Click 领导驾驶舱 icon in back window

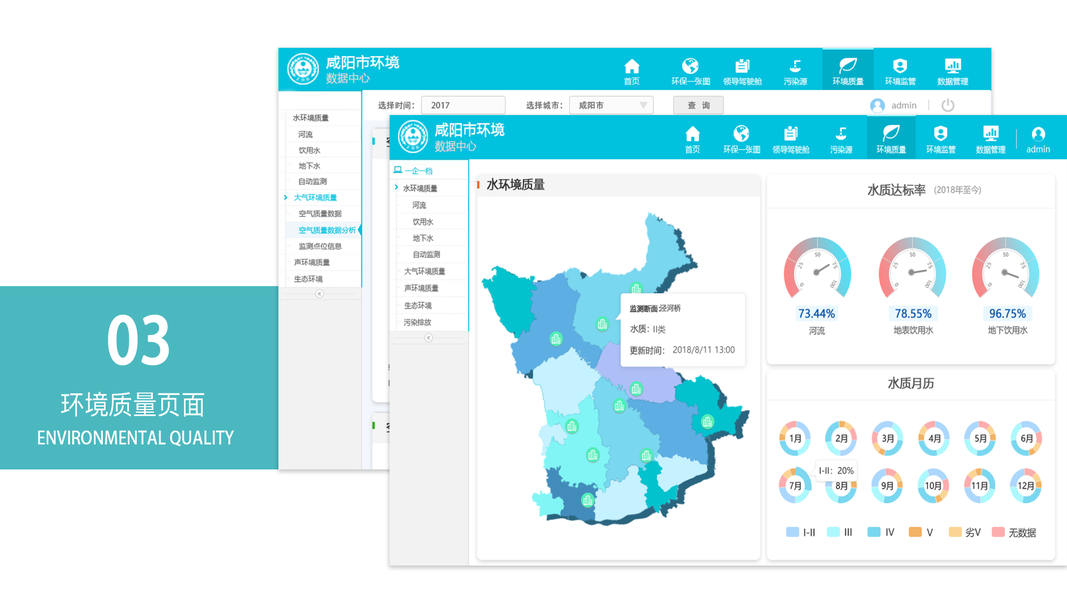tap(742, 66)
